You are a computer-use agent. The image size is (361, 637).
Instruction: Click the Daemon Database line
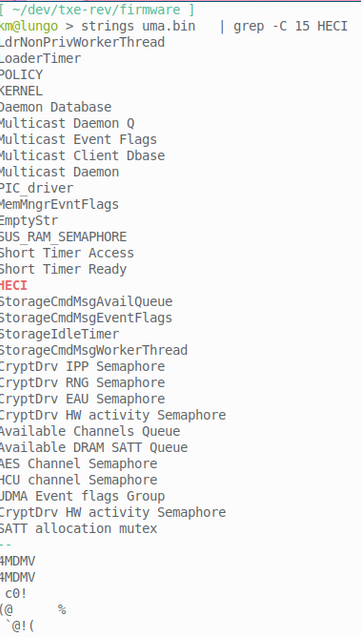[x=56, y=107]
